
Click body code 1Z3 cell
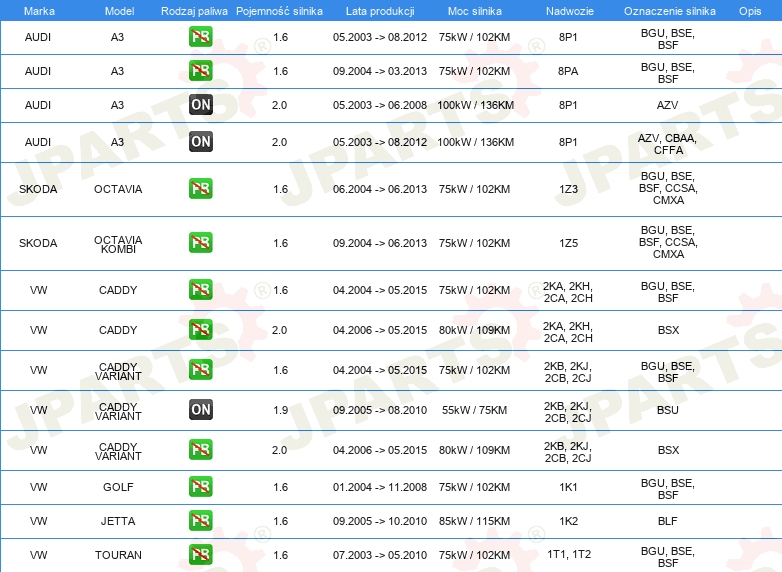point(569,189)
